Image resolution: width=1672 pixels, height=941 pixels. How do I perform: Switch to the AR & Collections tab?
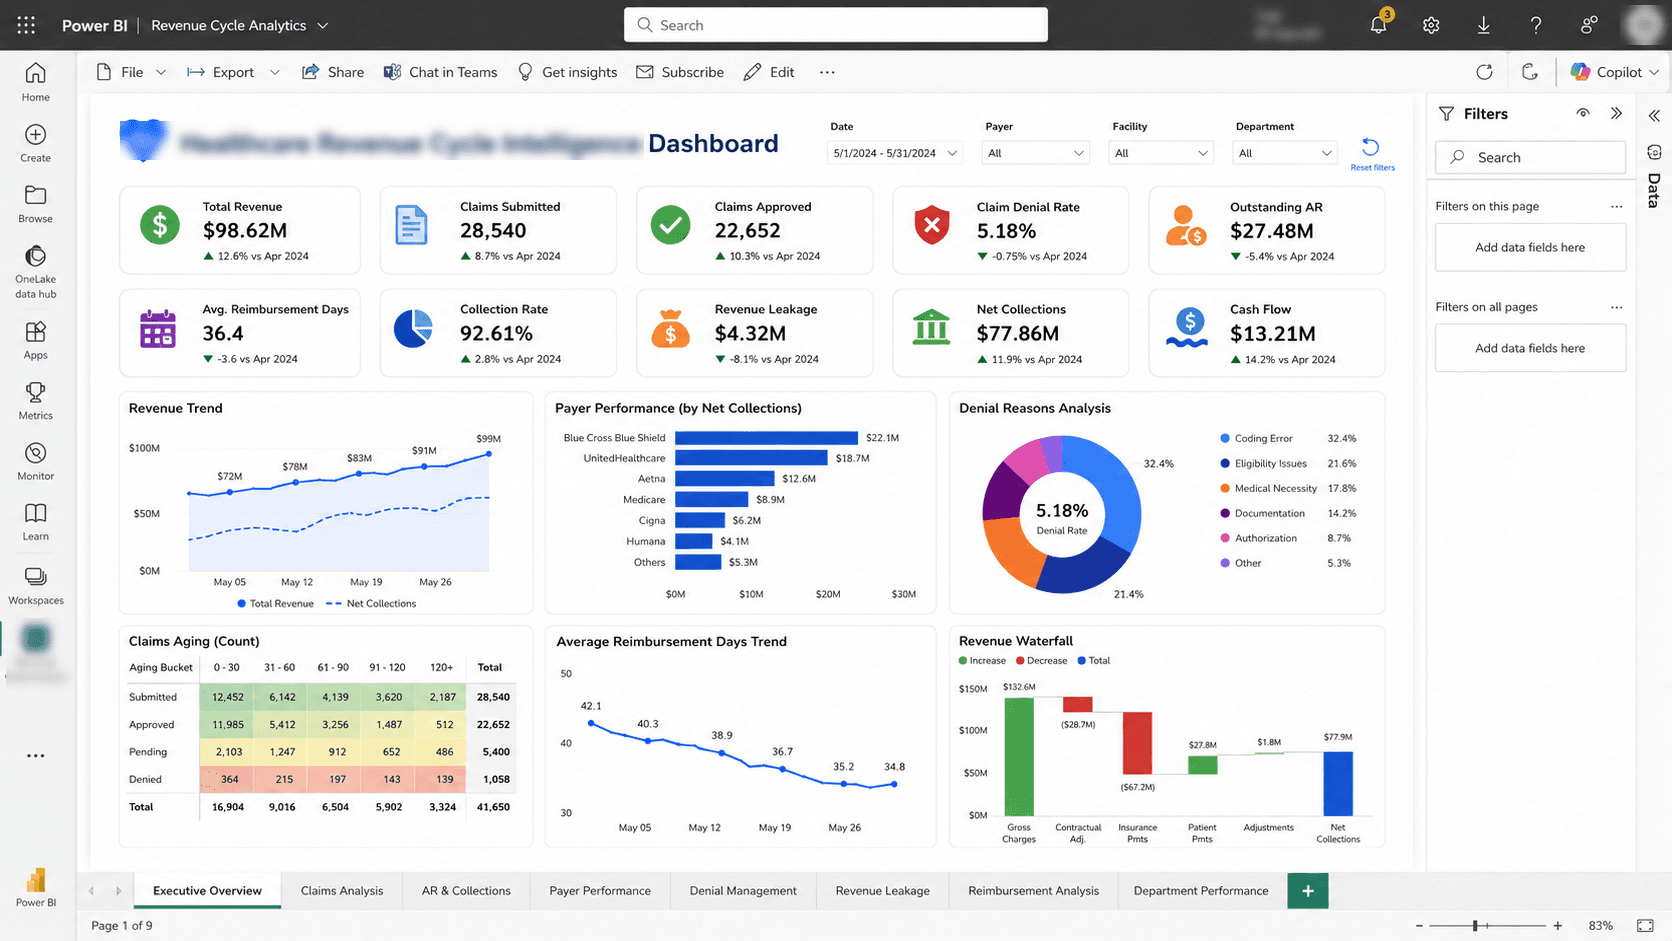[x=466, y=891]
